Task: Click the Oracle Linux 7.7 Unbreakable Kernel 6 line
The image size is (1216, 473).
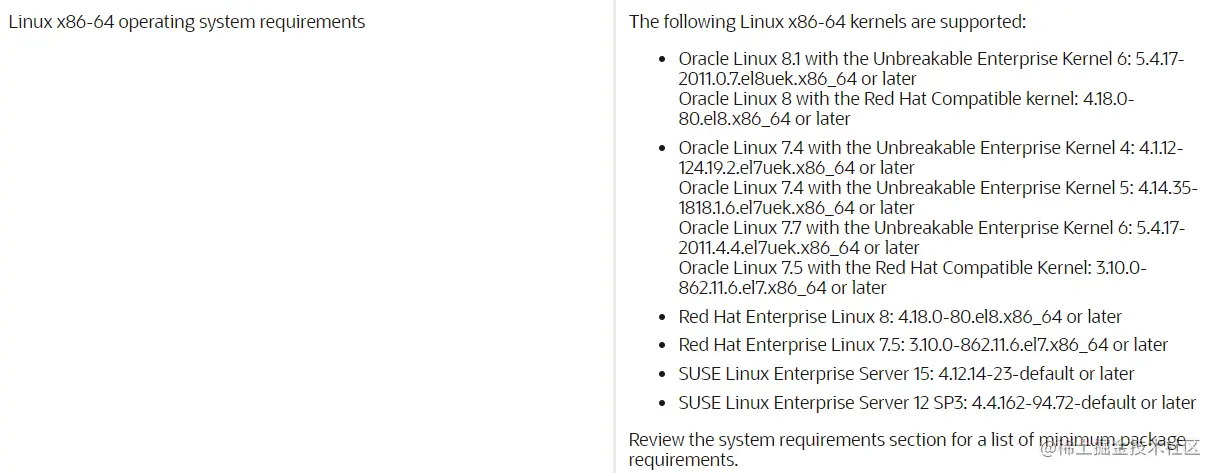Action: pyautogui.click(x=930, y=228)
